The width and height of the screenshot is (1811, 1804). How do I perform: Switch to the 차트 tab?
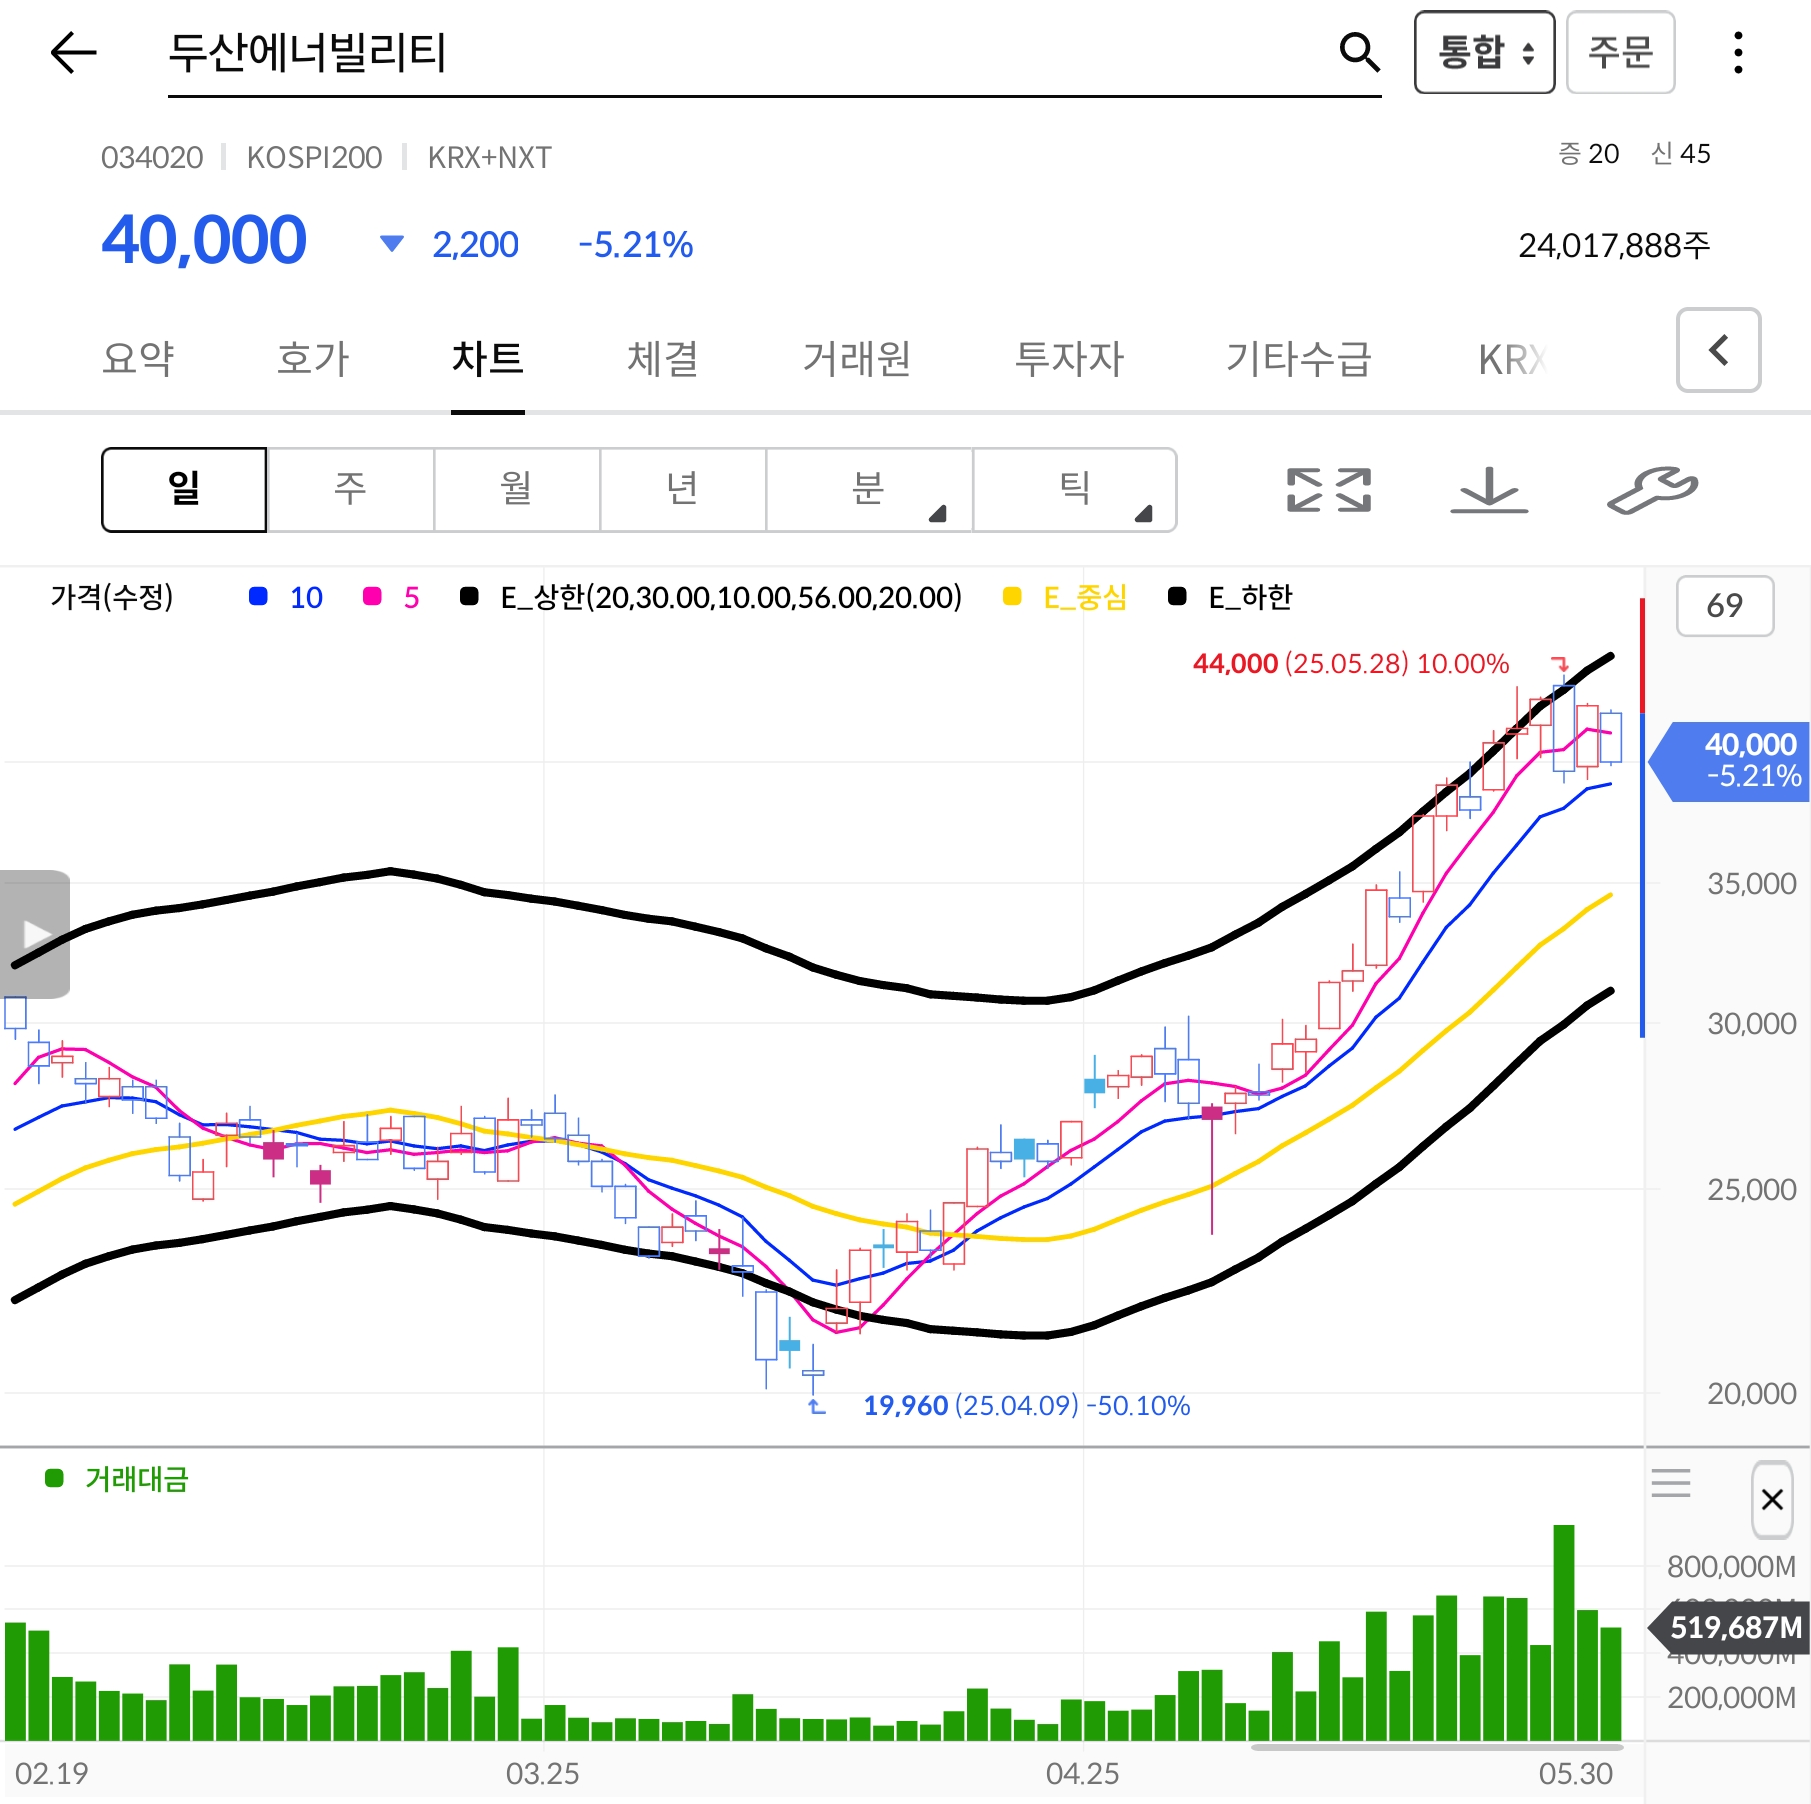(x=488, y=359)
